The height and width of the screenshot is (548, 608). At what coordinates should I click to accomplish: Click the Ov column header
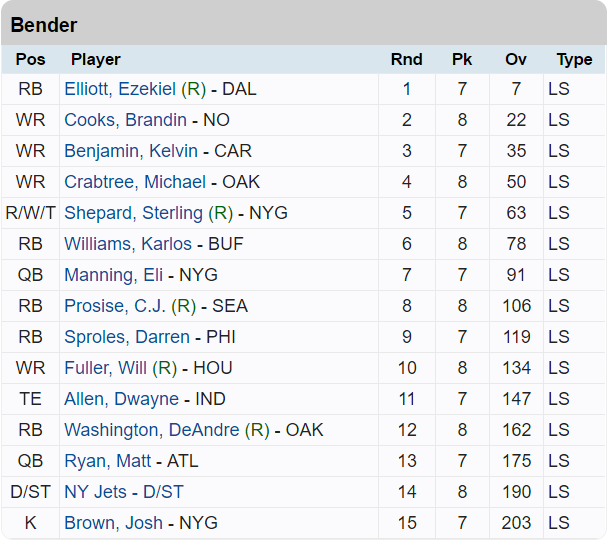click(x=516, y=60)
